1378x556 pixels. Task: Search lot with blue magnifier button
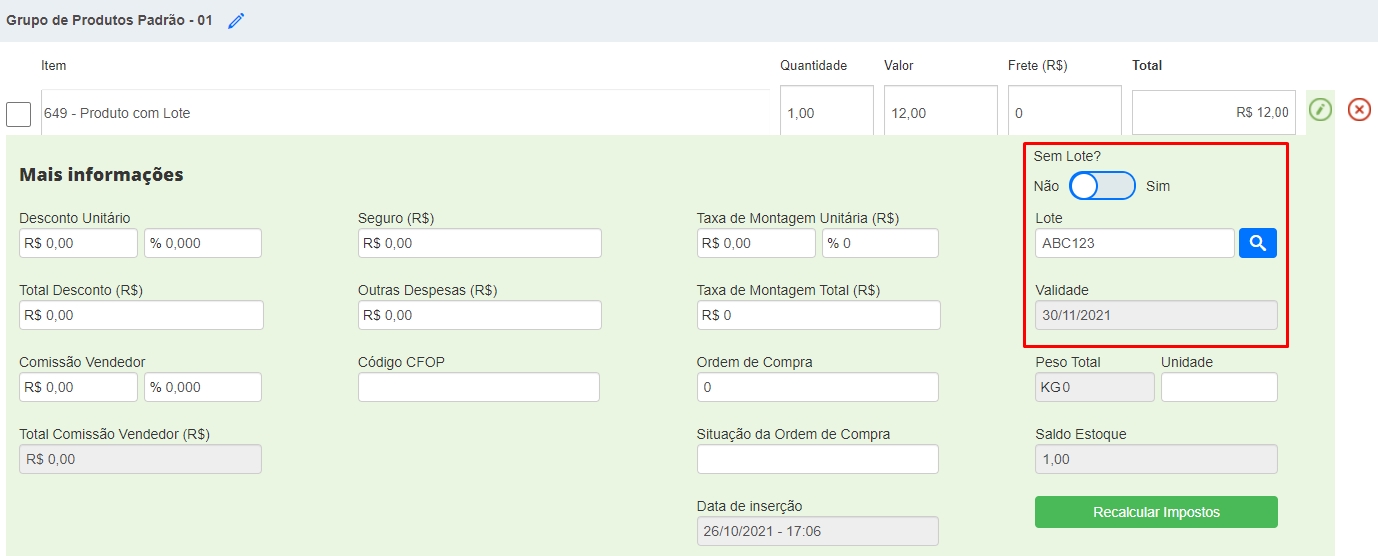pos(1257,243)
